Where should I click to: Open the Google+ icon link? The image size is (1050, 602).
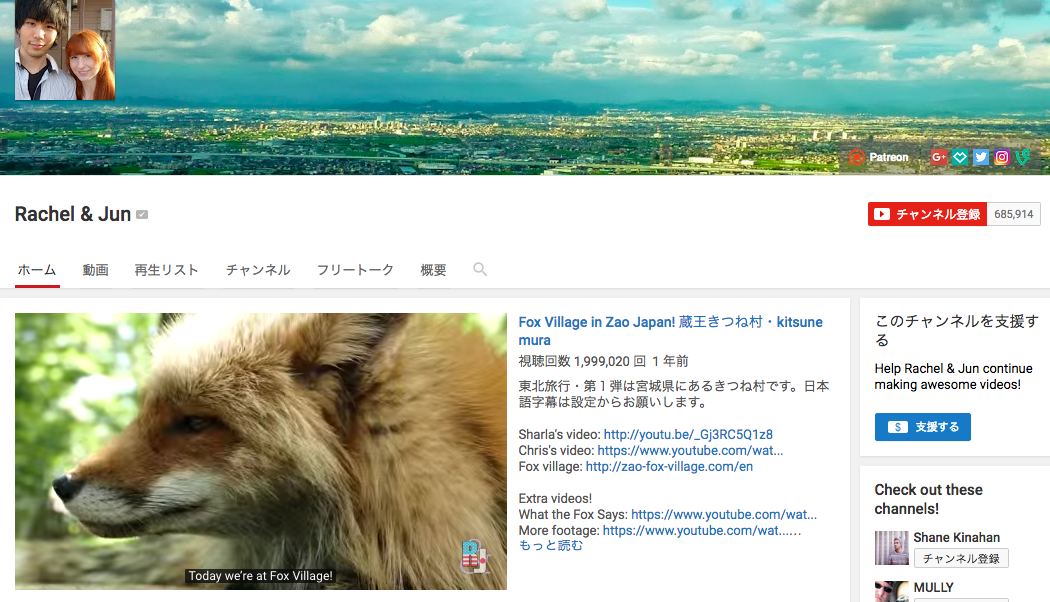pos(939,157)
